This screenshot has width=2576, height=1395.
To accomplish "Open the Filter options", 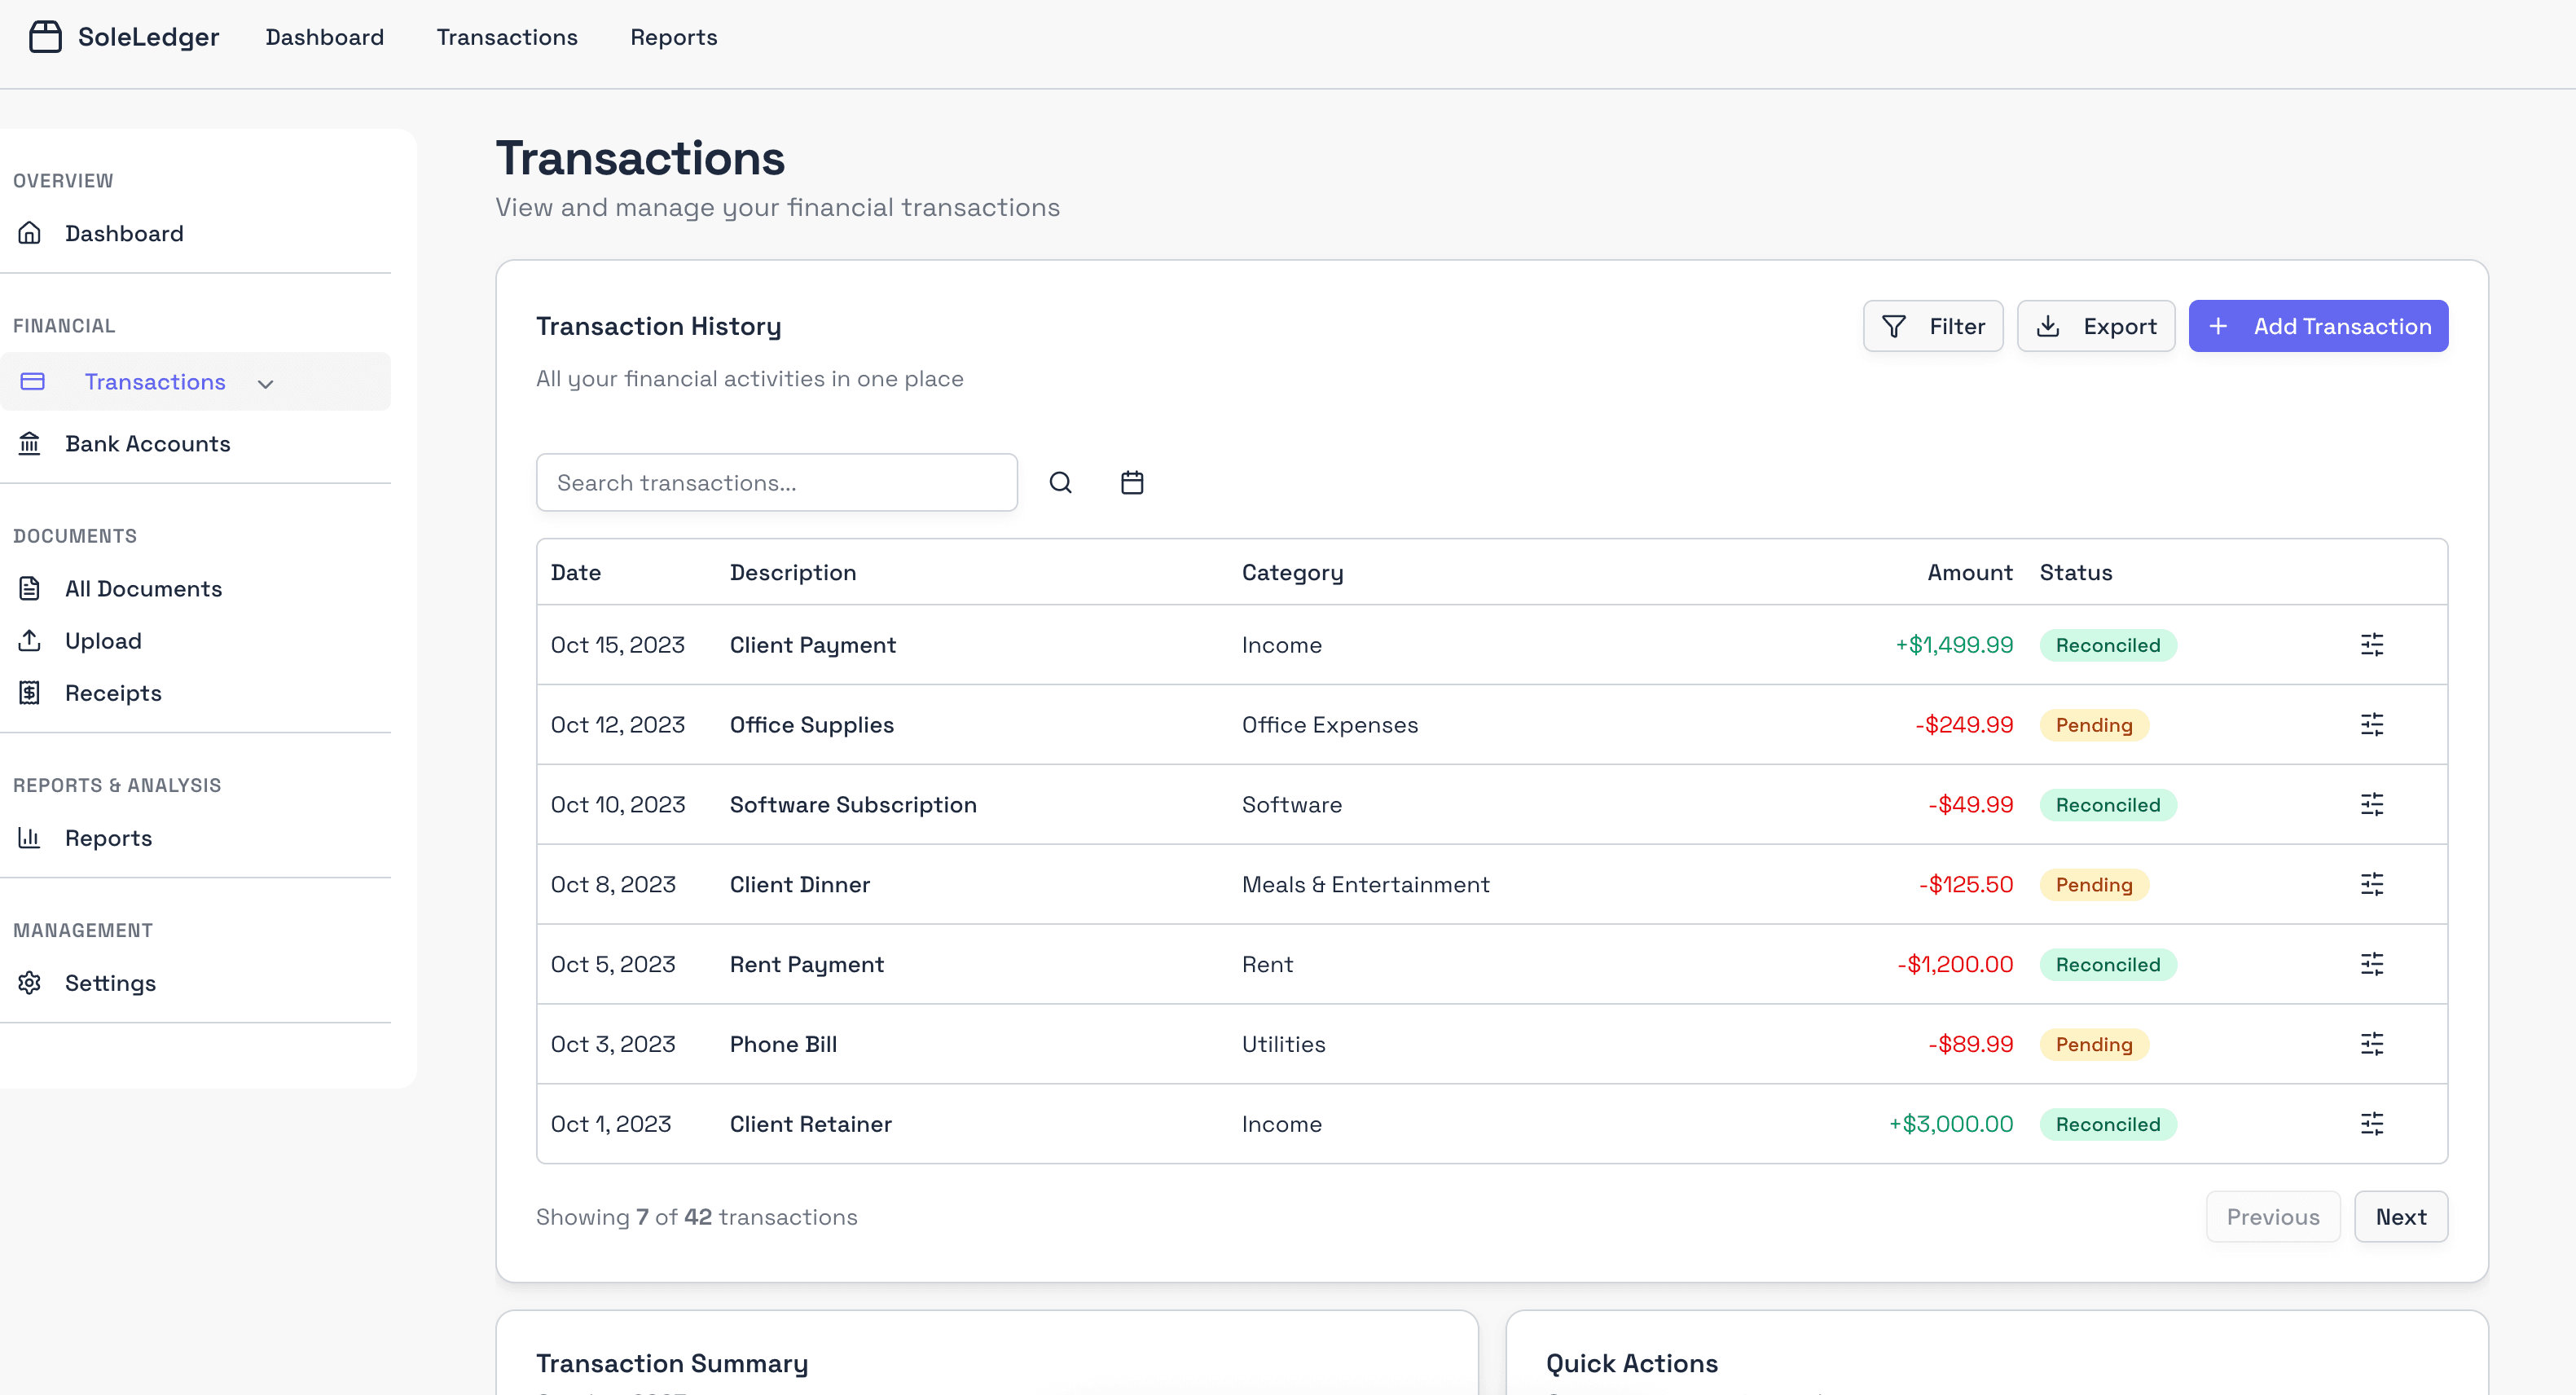I will pyautogui.click(x=1932, y=326).
